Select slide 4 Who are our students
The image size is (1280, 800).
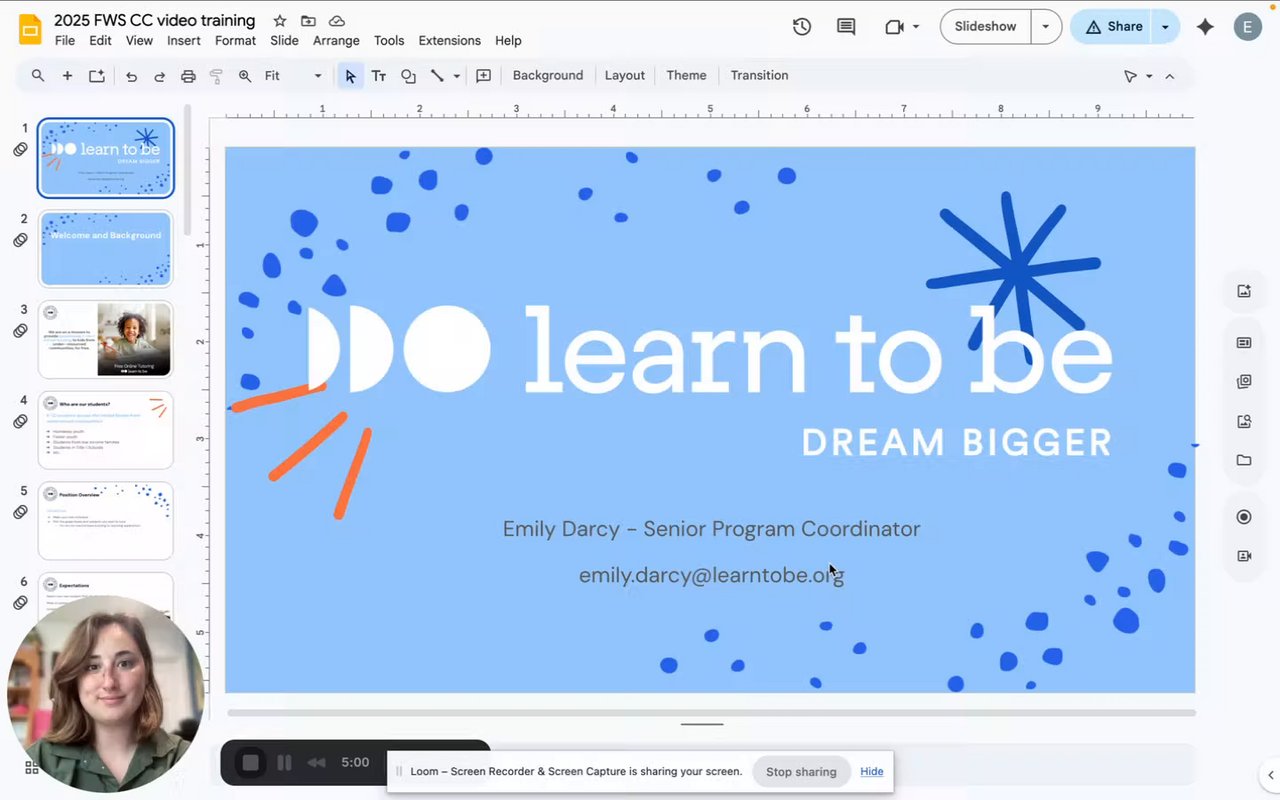106,430
